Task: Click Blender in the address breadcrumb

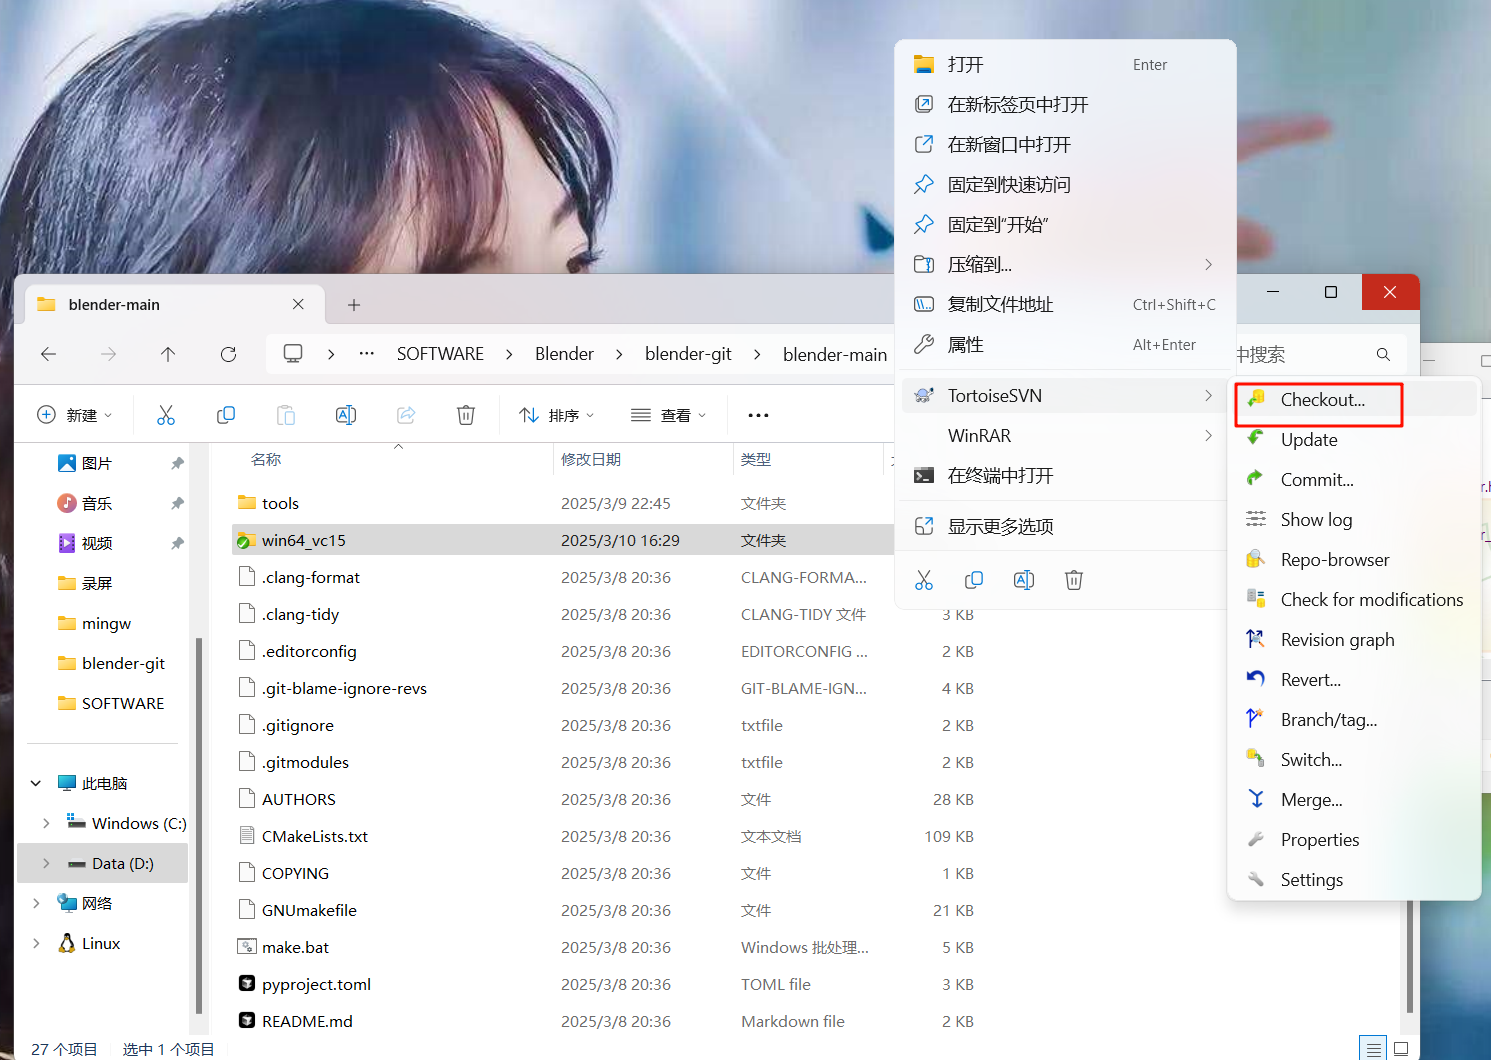Action: (x=564, y=354)
